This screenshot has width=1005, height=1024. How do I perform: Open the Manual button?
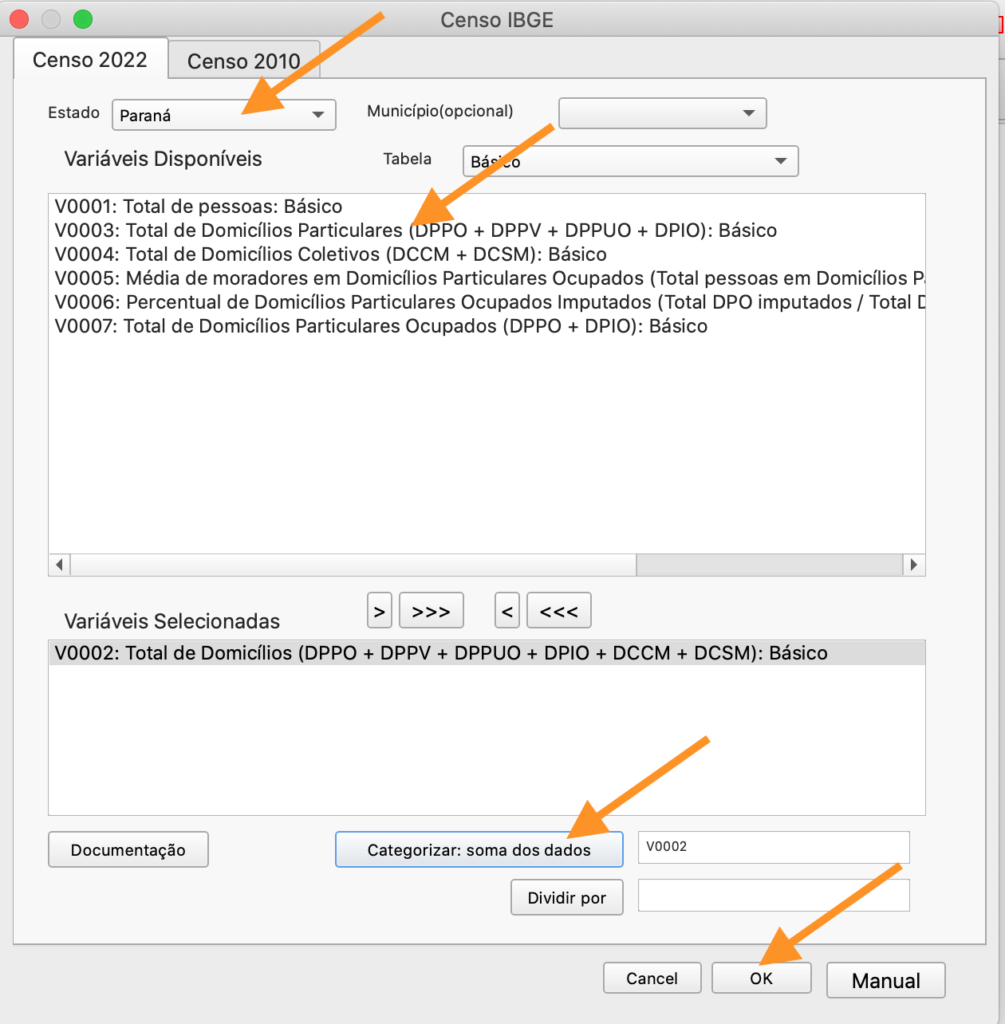pyautogui.click(x=886, y=980)
